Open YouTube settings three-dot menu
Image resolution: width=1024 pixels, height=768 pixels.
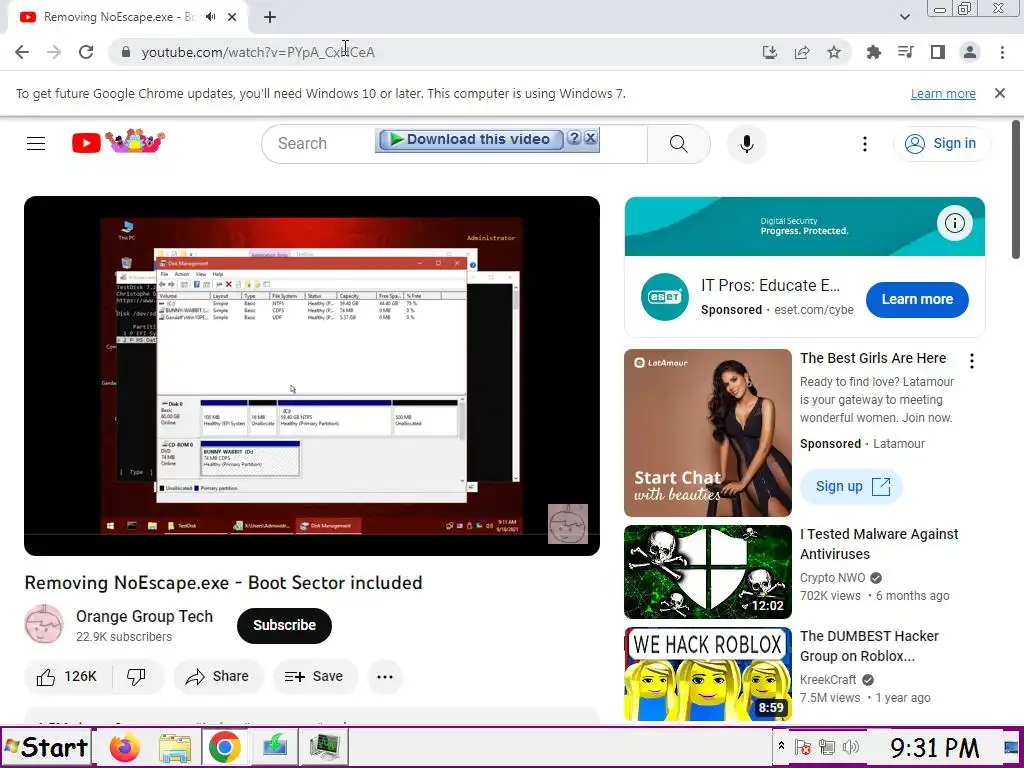pos(865,144)
